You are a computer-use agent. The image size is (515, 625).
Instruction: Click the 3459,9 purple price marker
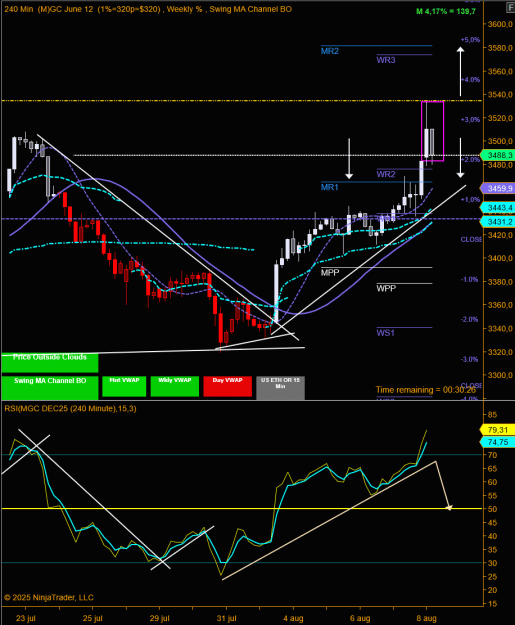pyautogui.click(x=497, y=188)
